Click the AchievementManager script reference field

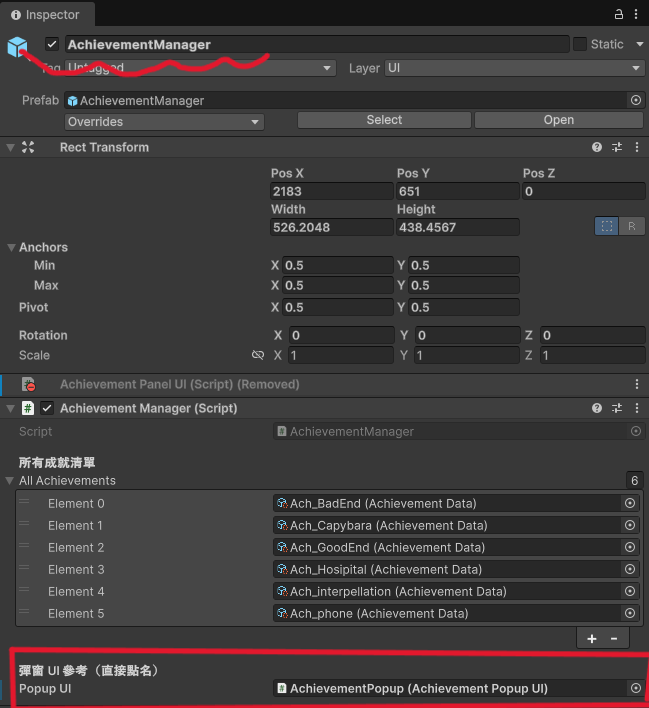tap(450, 431)
